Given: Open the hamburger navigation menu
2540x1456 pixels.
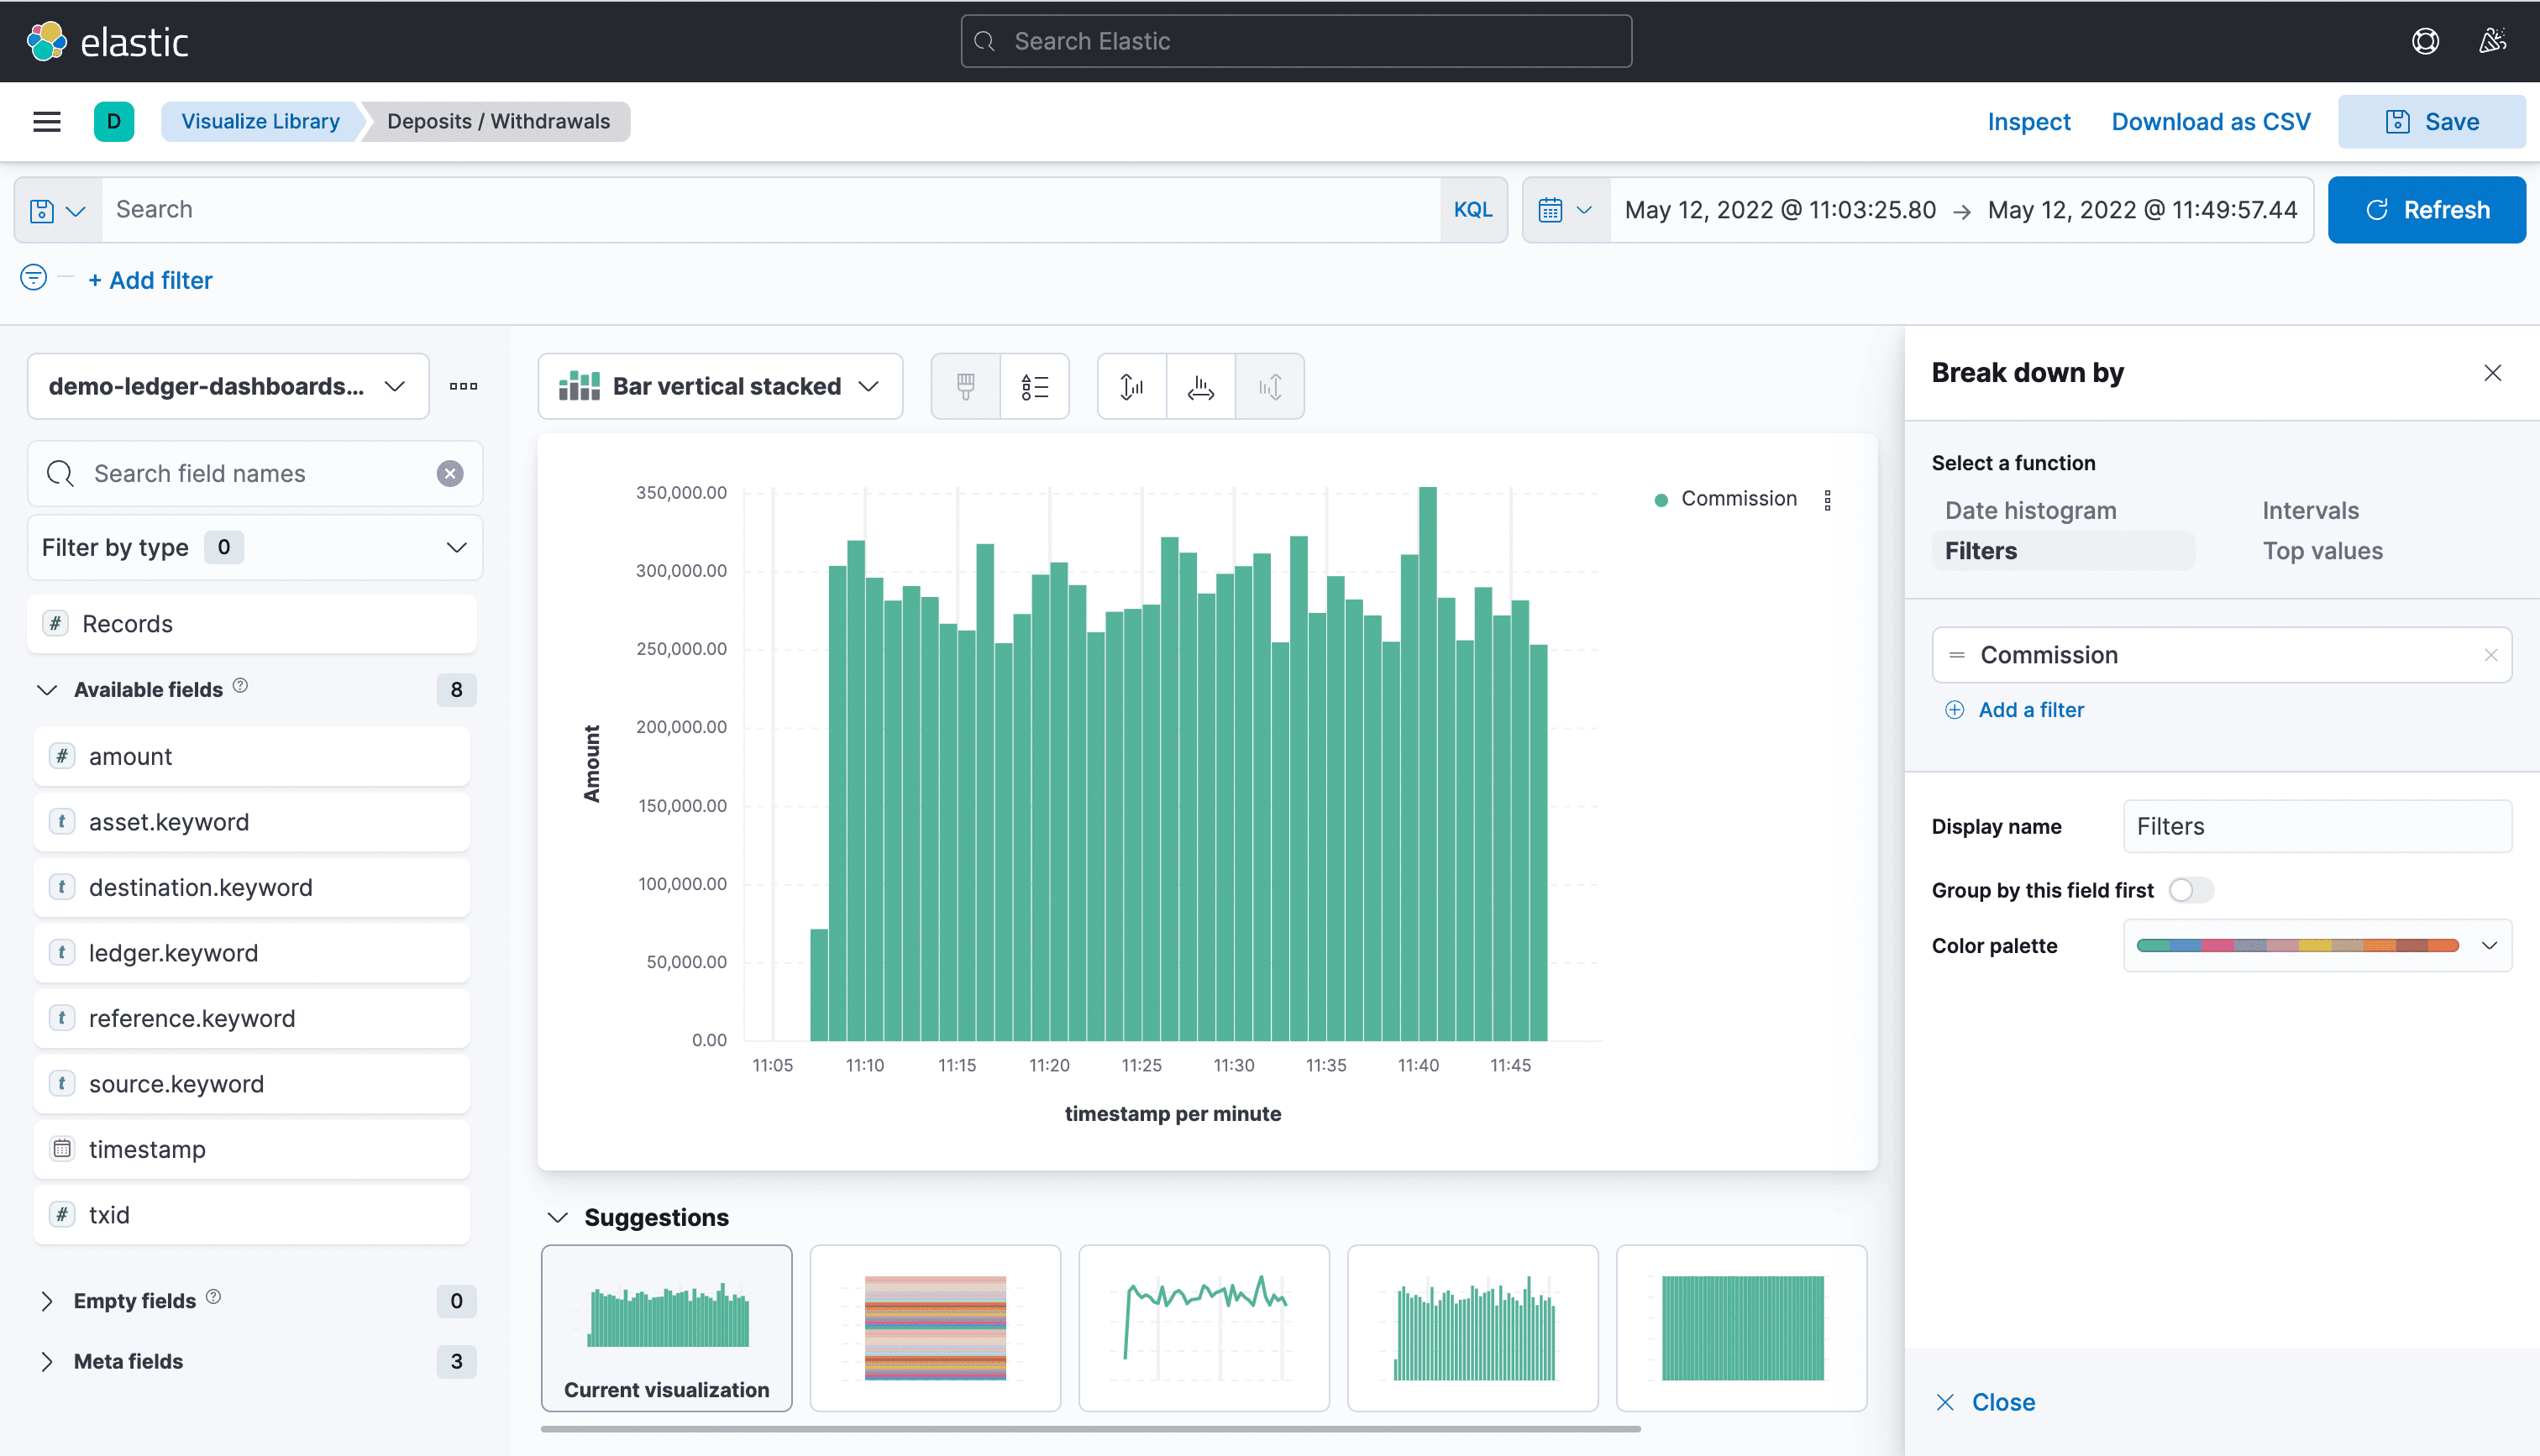Looking at the screenshot, I should [x=47, y=121].
